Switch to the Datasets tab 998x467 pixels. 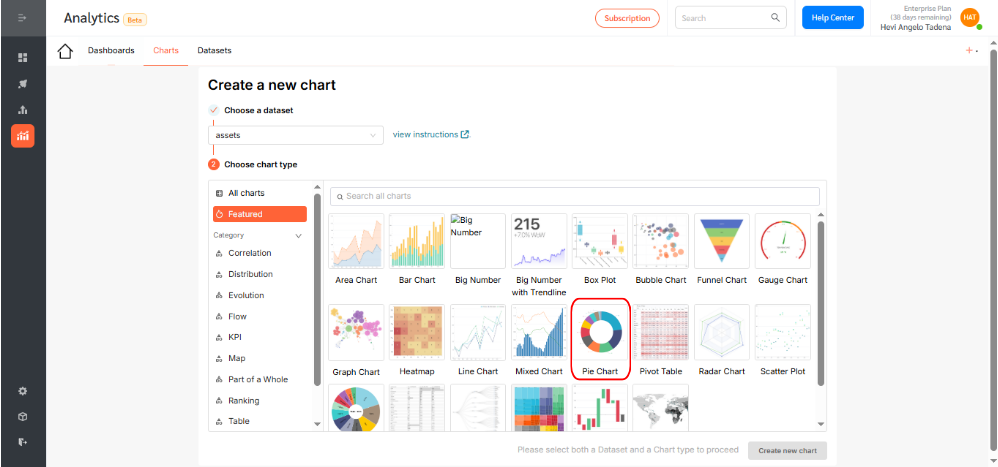coord(214,50)
